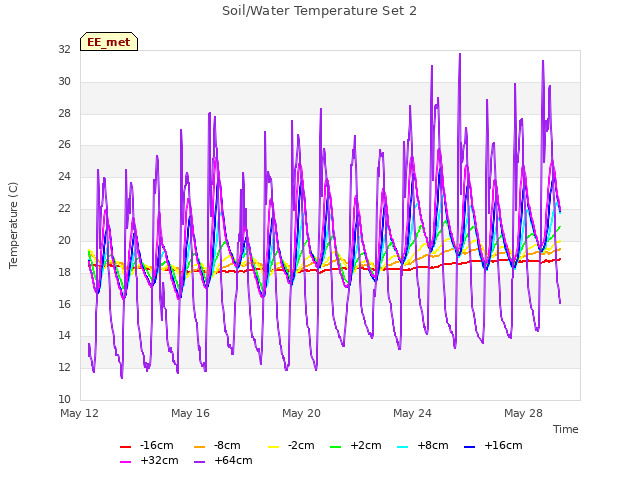Click the red -16cm legend color marker
This screenshot has height=480, width=640.
click(x=125, y=447)
